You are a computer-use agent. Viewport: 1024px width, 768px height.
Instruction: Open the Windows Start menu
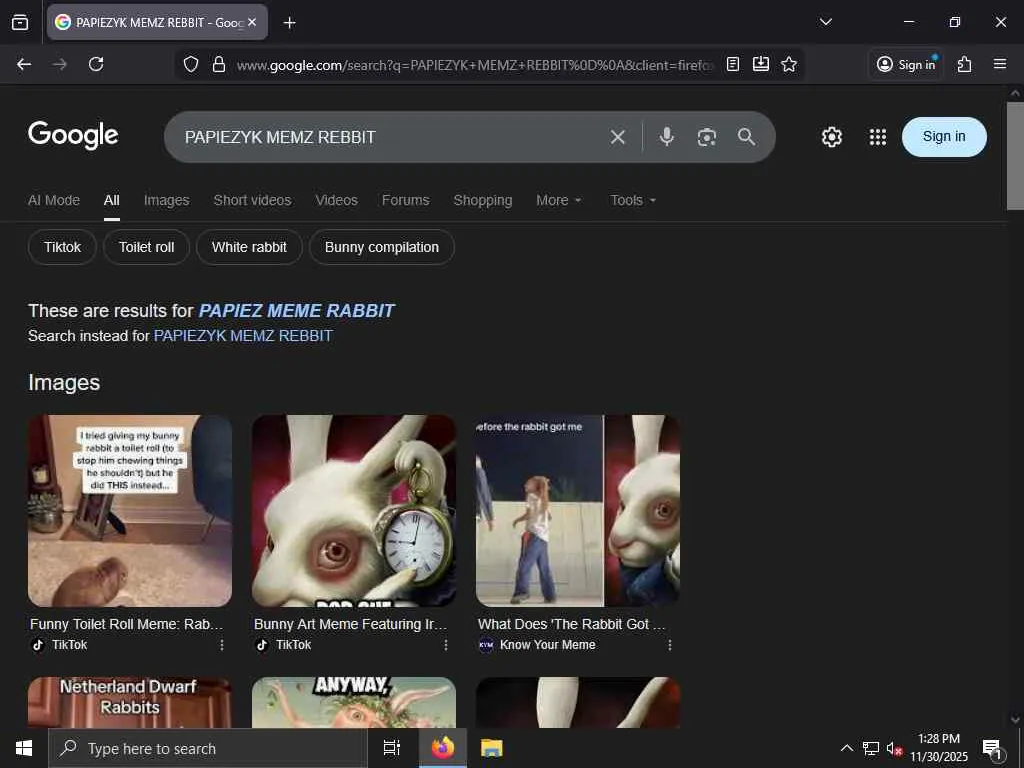pyautogui.click(x=24, y=748)
